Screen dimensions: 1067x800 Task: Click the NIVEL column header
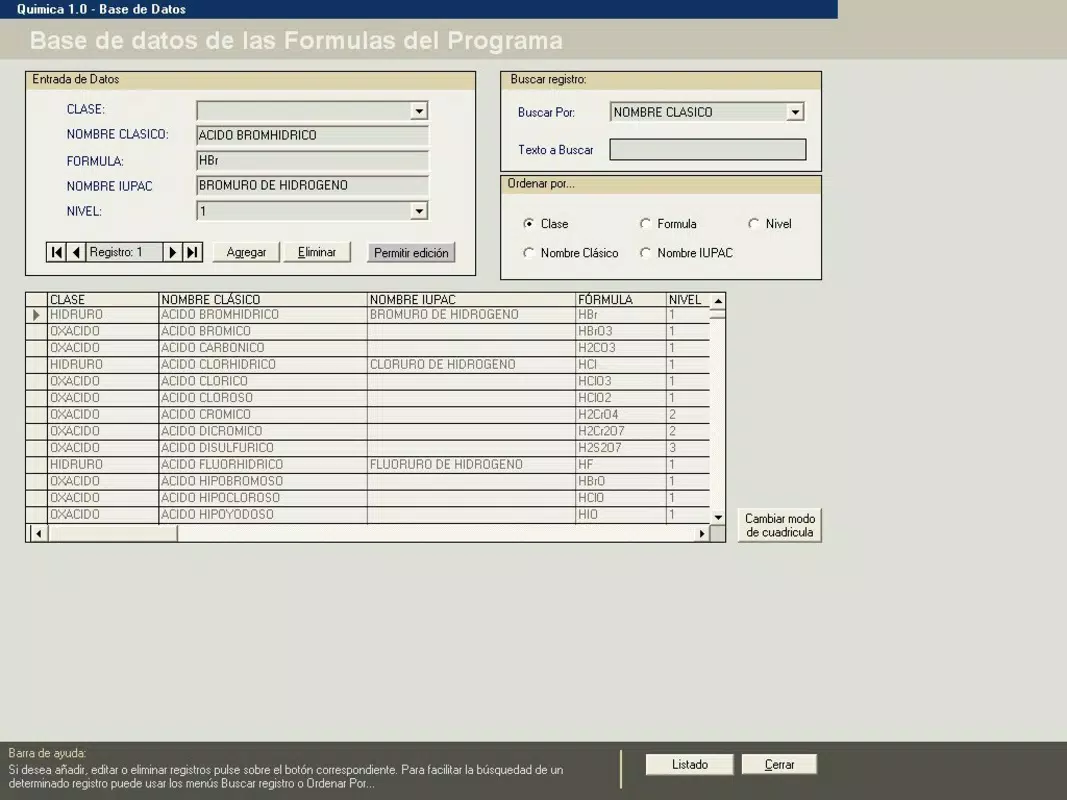688,300
